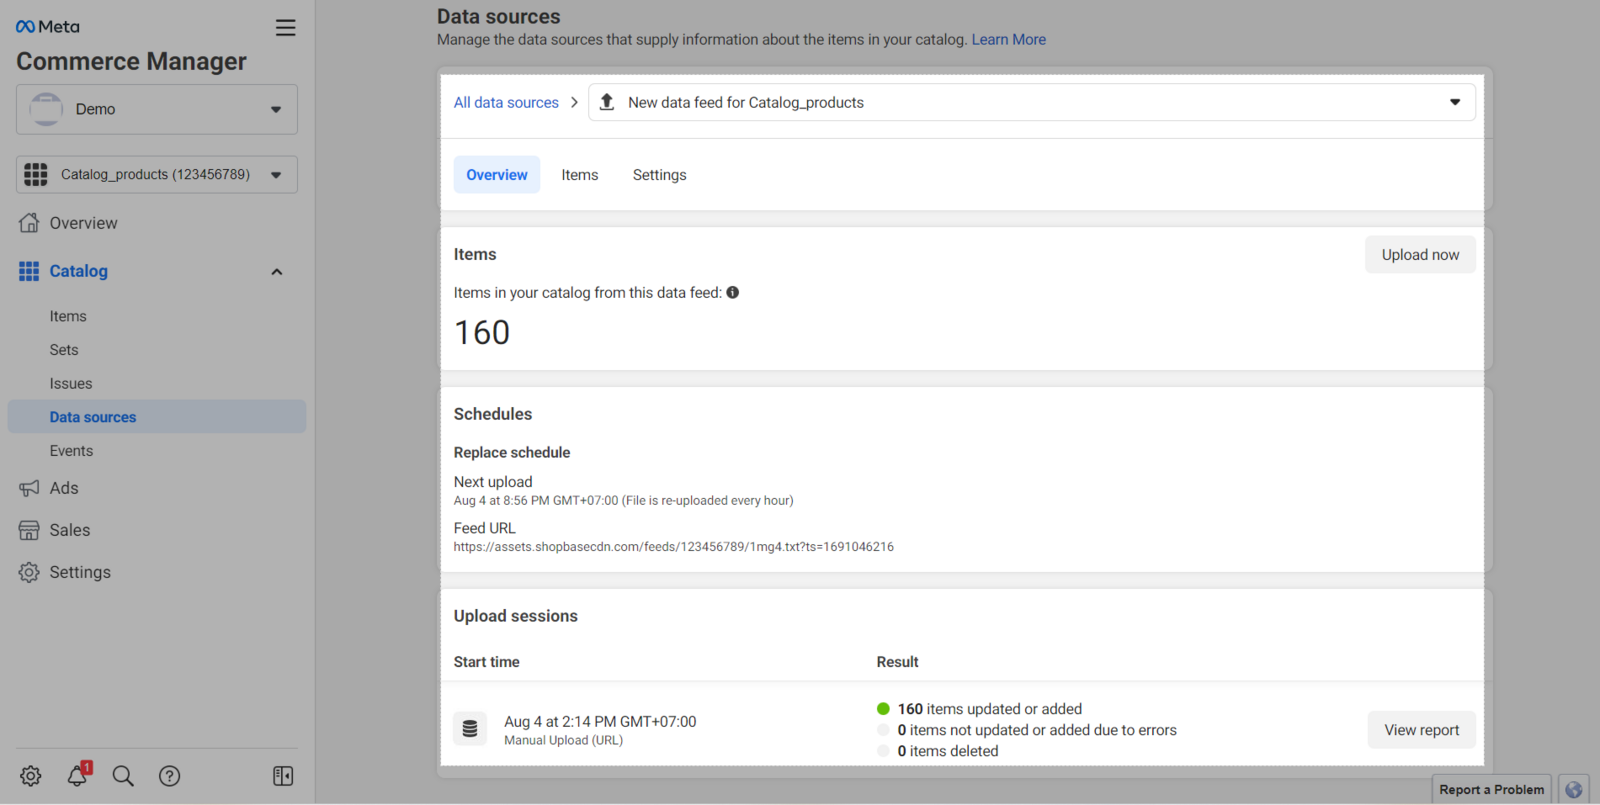
Task: Open the bottom-left settings gear icon
Action: point(31,776)
